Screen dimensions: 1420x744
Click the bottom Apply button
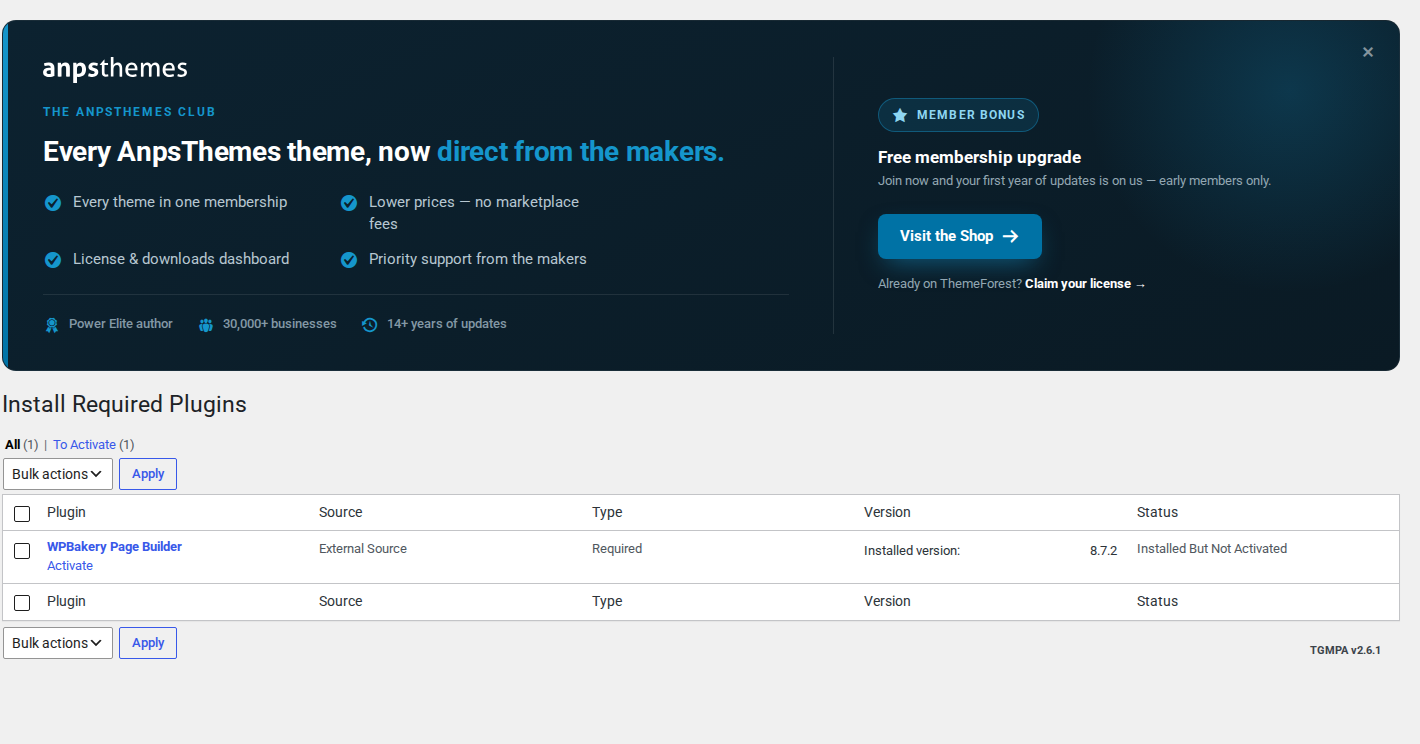[x=148, y=643]
